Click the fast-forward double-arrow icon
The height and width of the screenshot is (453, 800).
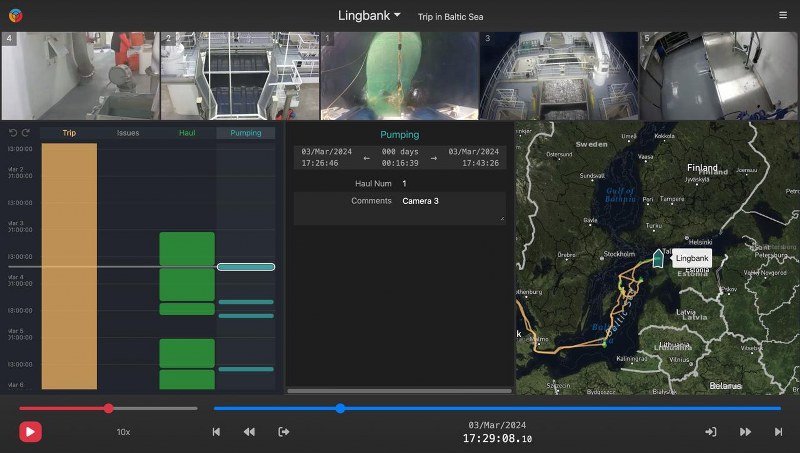pyautogui.click(x=745, y=432)
